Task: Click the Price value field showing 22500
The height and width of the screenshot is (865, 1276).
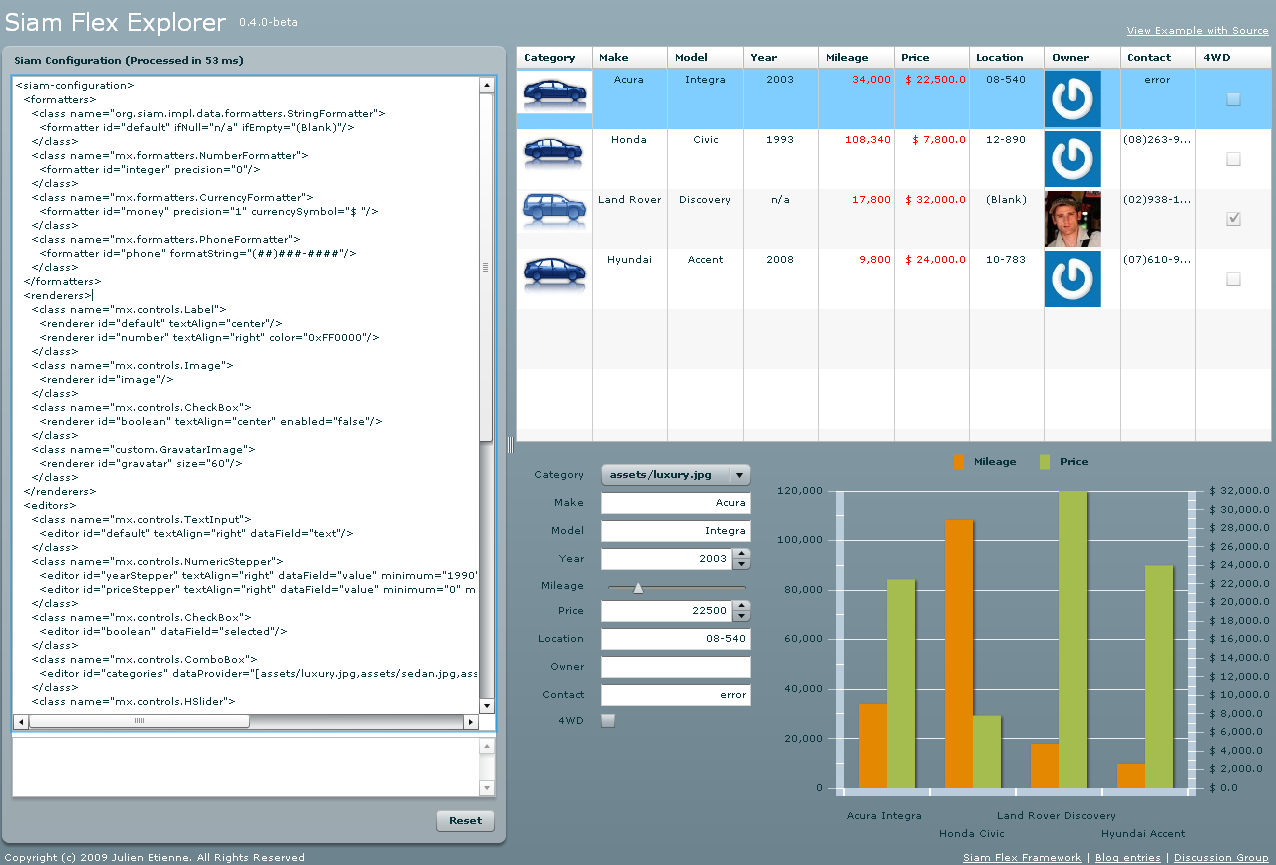Action: pos(667,611)
